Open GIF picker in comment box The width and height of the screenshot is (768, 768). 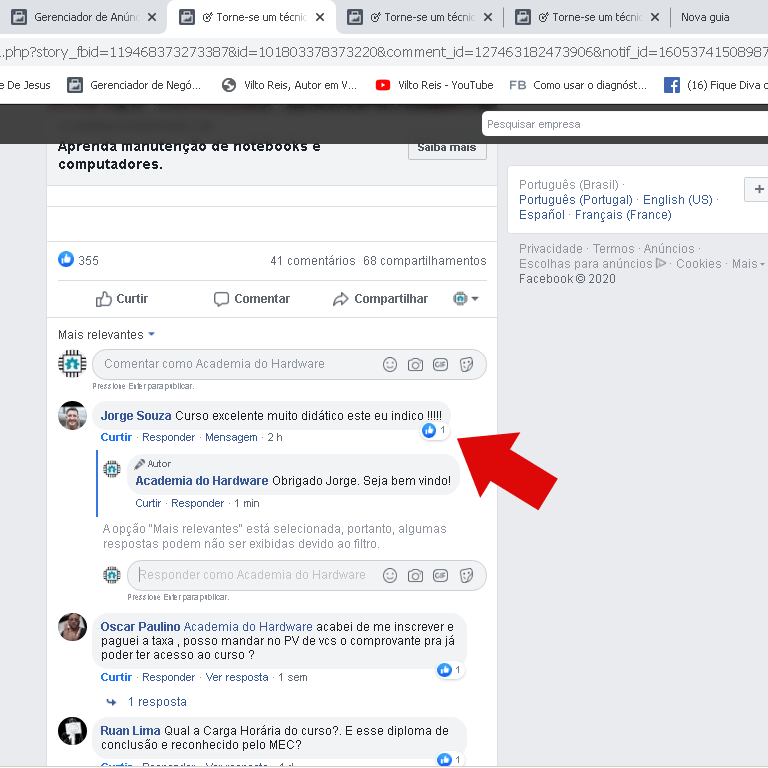click(440, 364)
